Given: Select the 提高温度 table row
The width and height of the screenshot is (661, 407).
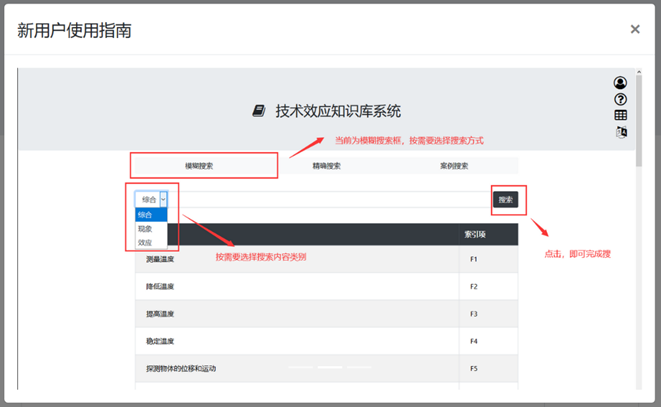Looking at the screenshot, I should pyautogui.click(x=327, y=314).
